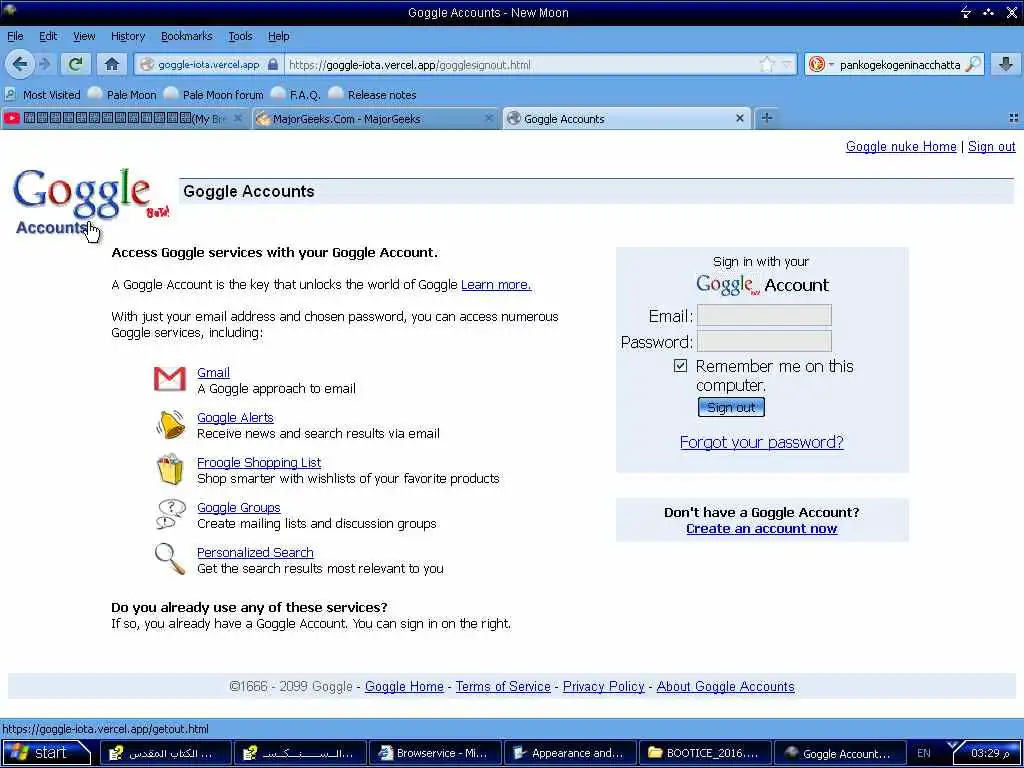Click the Personalized Search magnifier icon
This screenshot has height=768, width=1024.
point(170,559)
